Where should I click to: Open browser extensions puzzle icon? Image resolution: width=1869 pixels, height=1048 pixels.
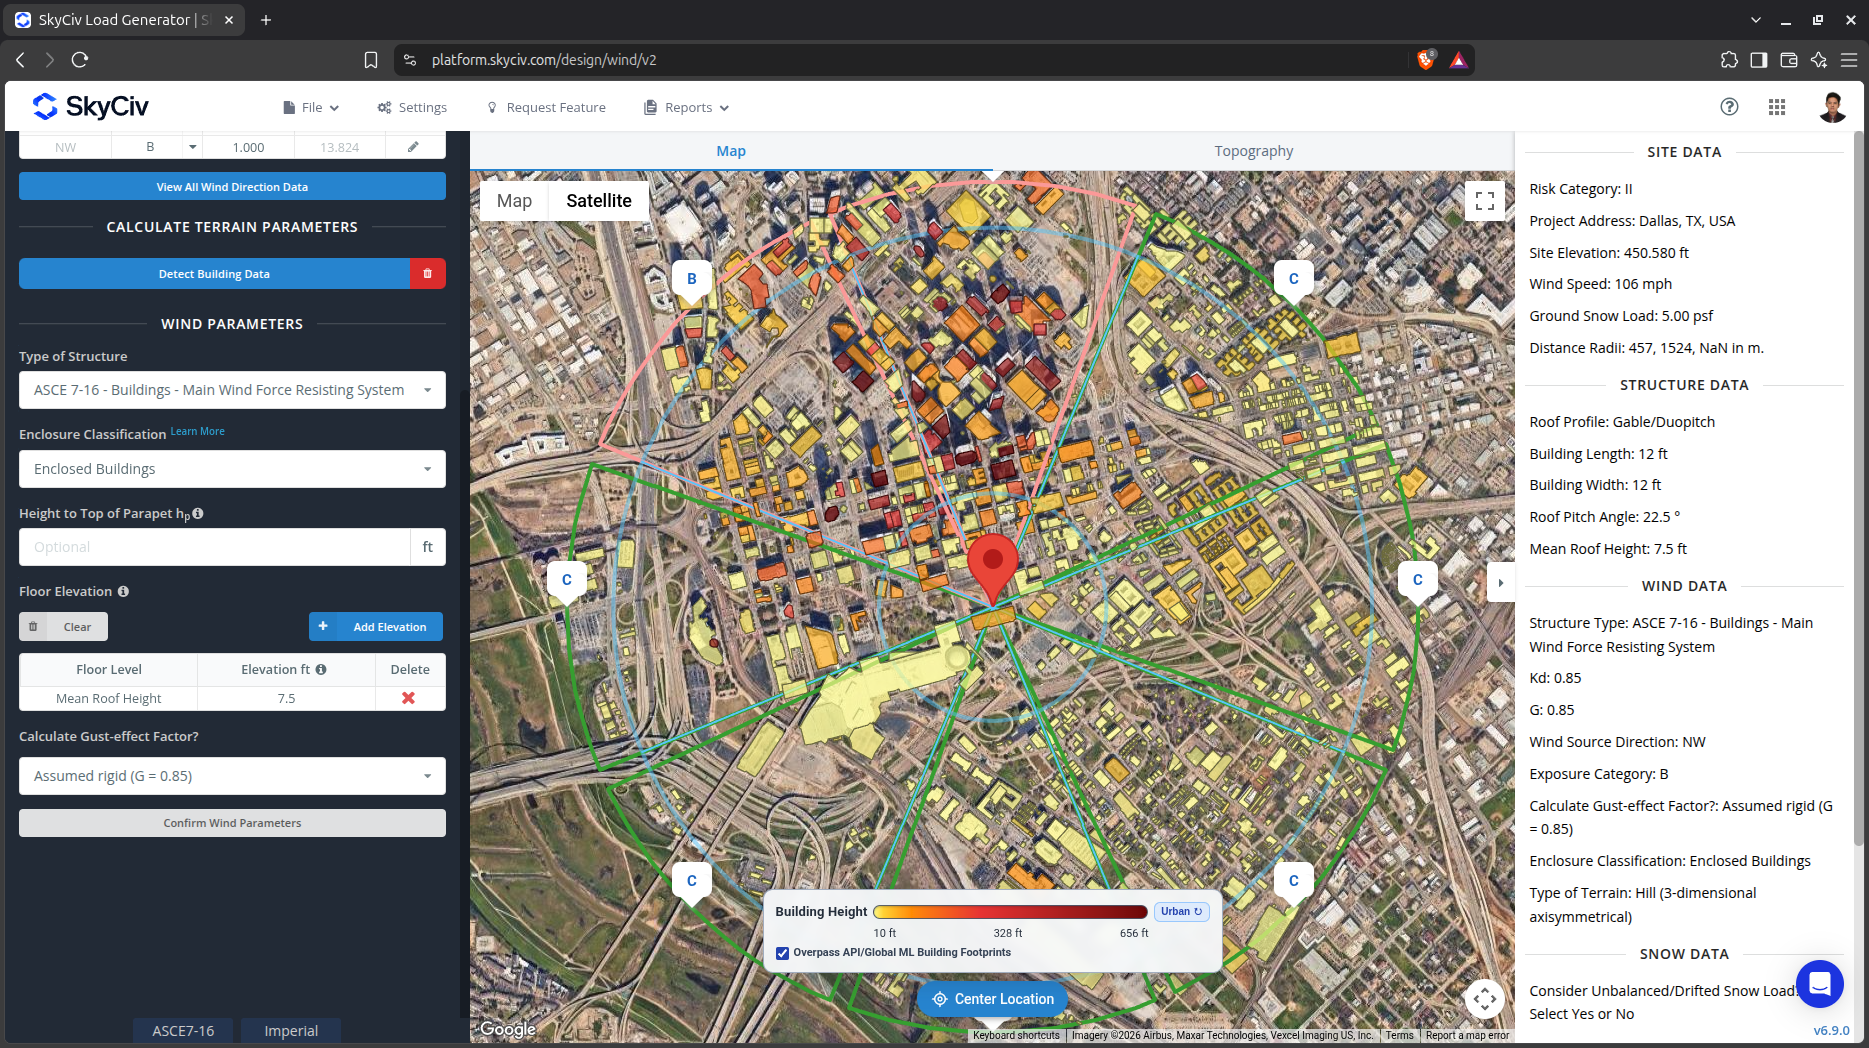[x=1729, y=60]
